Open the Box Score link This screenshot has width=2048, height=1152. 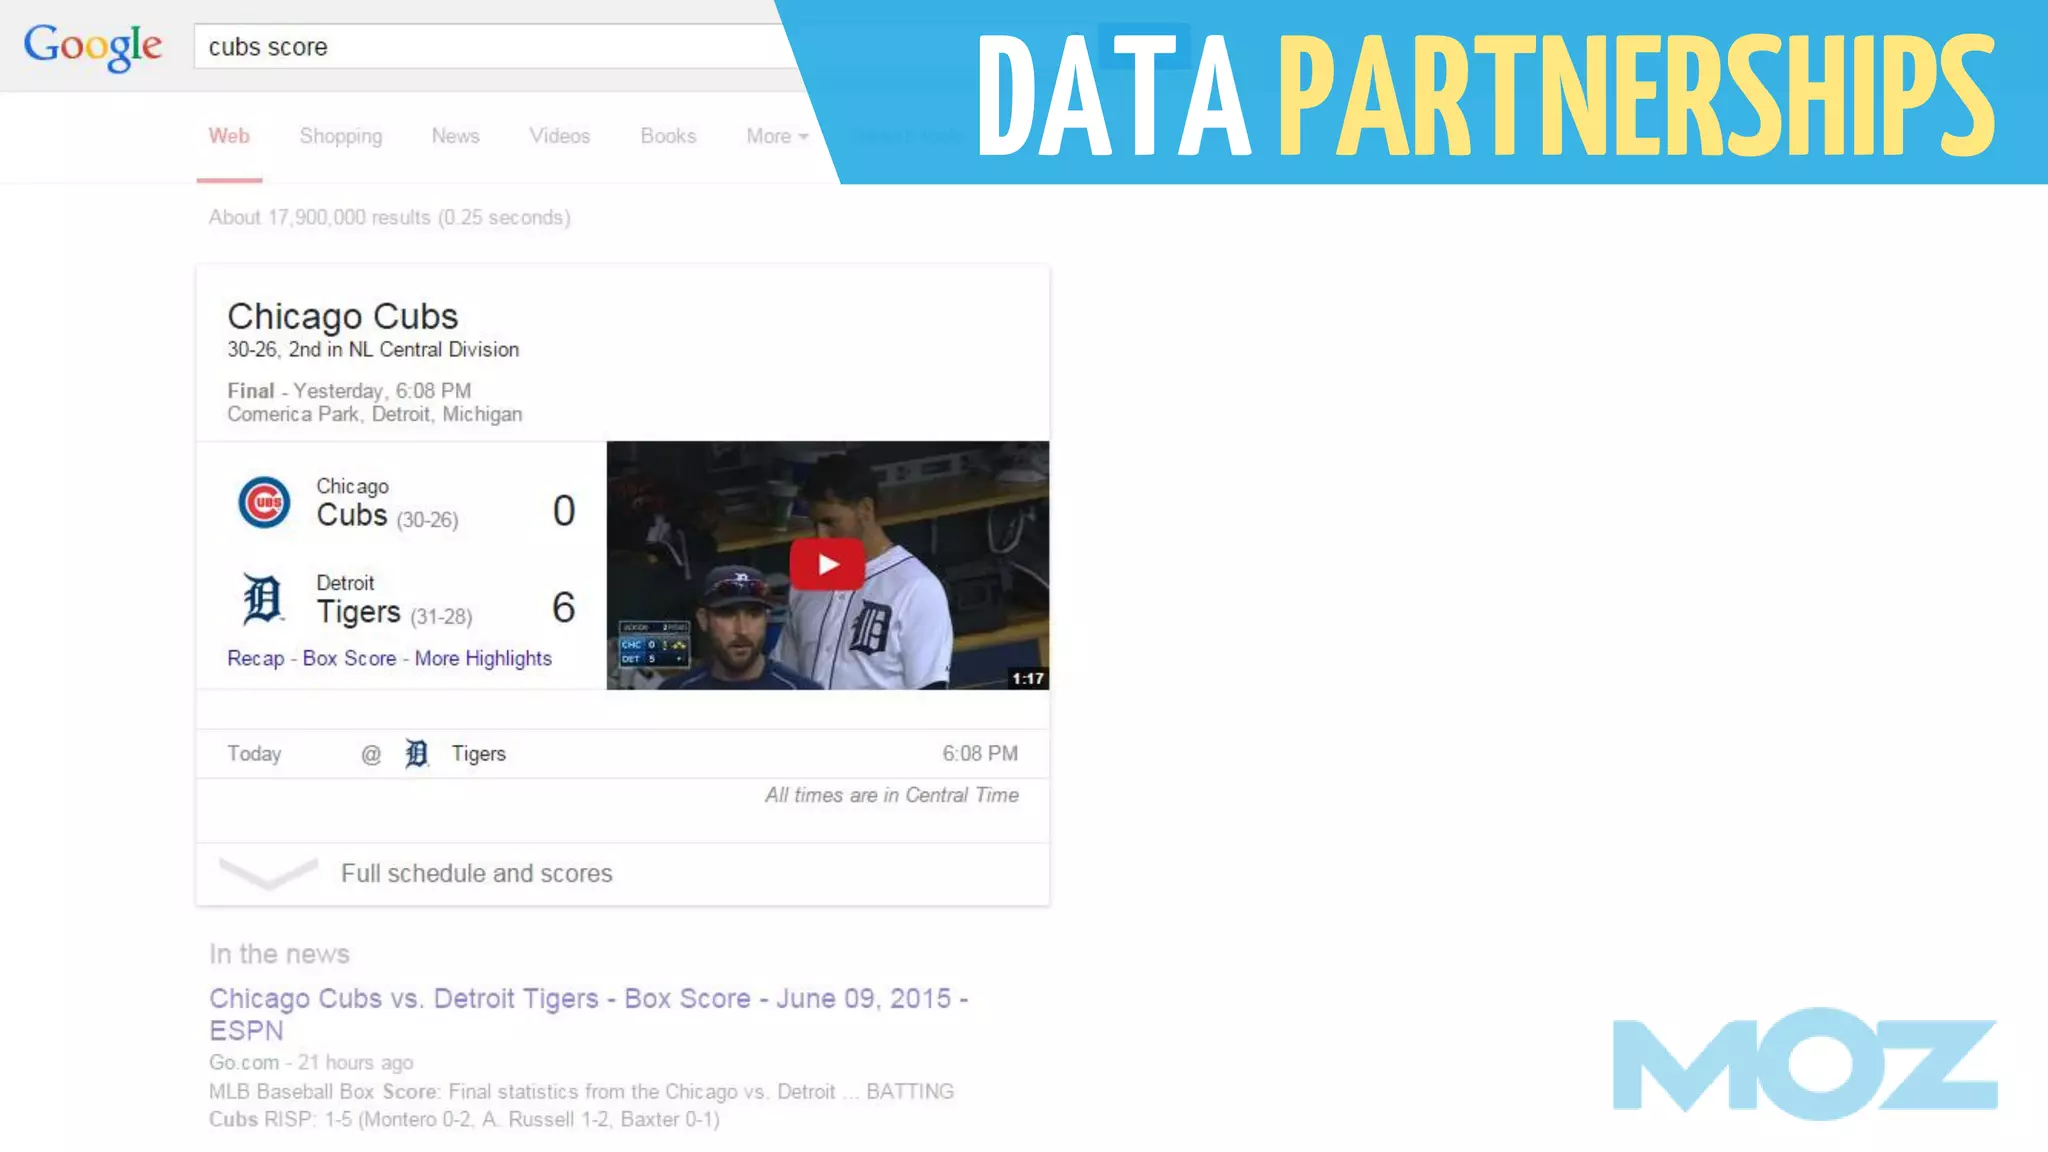coord(349,658)
